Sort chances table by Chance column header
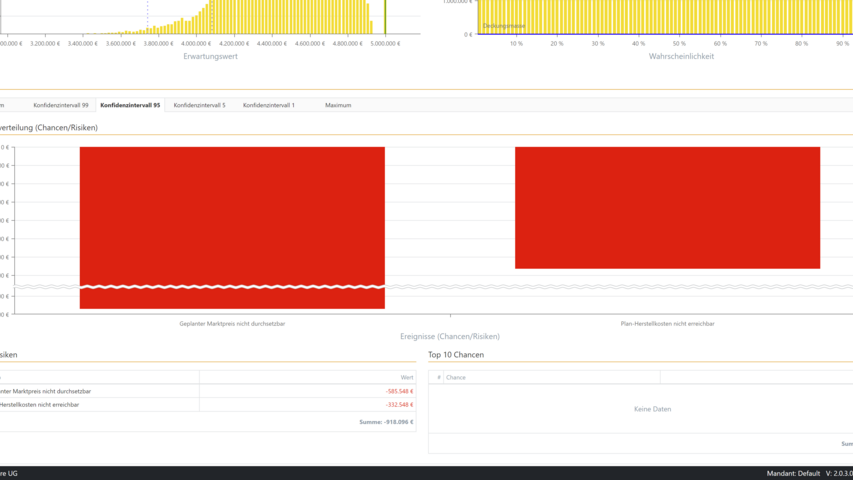 pos(456,377)
